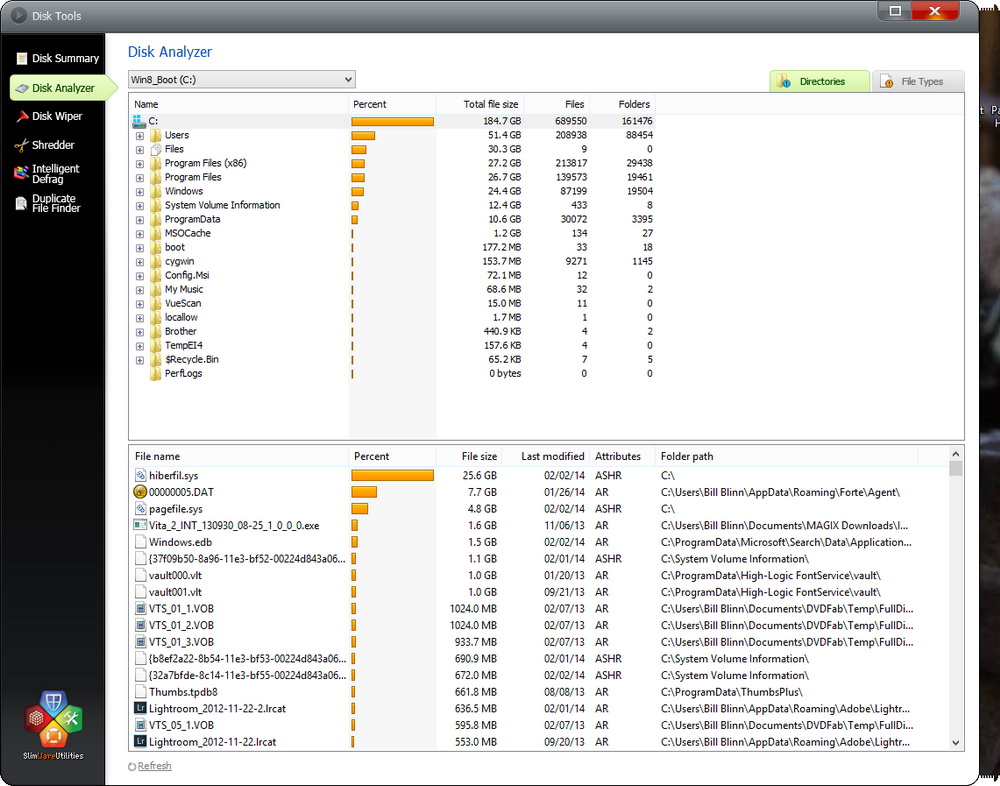Open the Shredder tool
The image size is (1000, 786).
click(45, 145)
